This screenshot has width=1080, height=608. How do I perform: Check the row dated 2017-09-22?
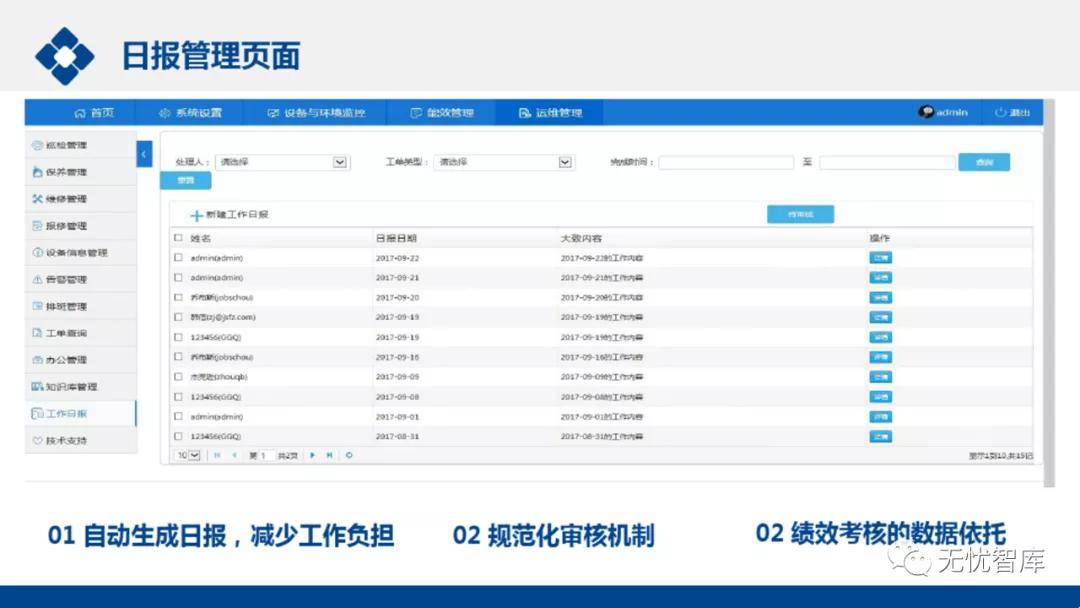179,258
